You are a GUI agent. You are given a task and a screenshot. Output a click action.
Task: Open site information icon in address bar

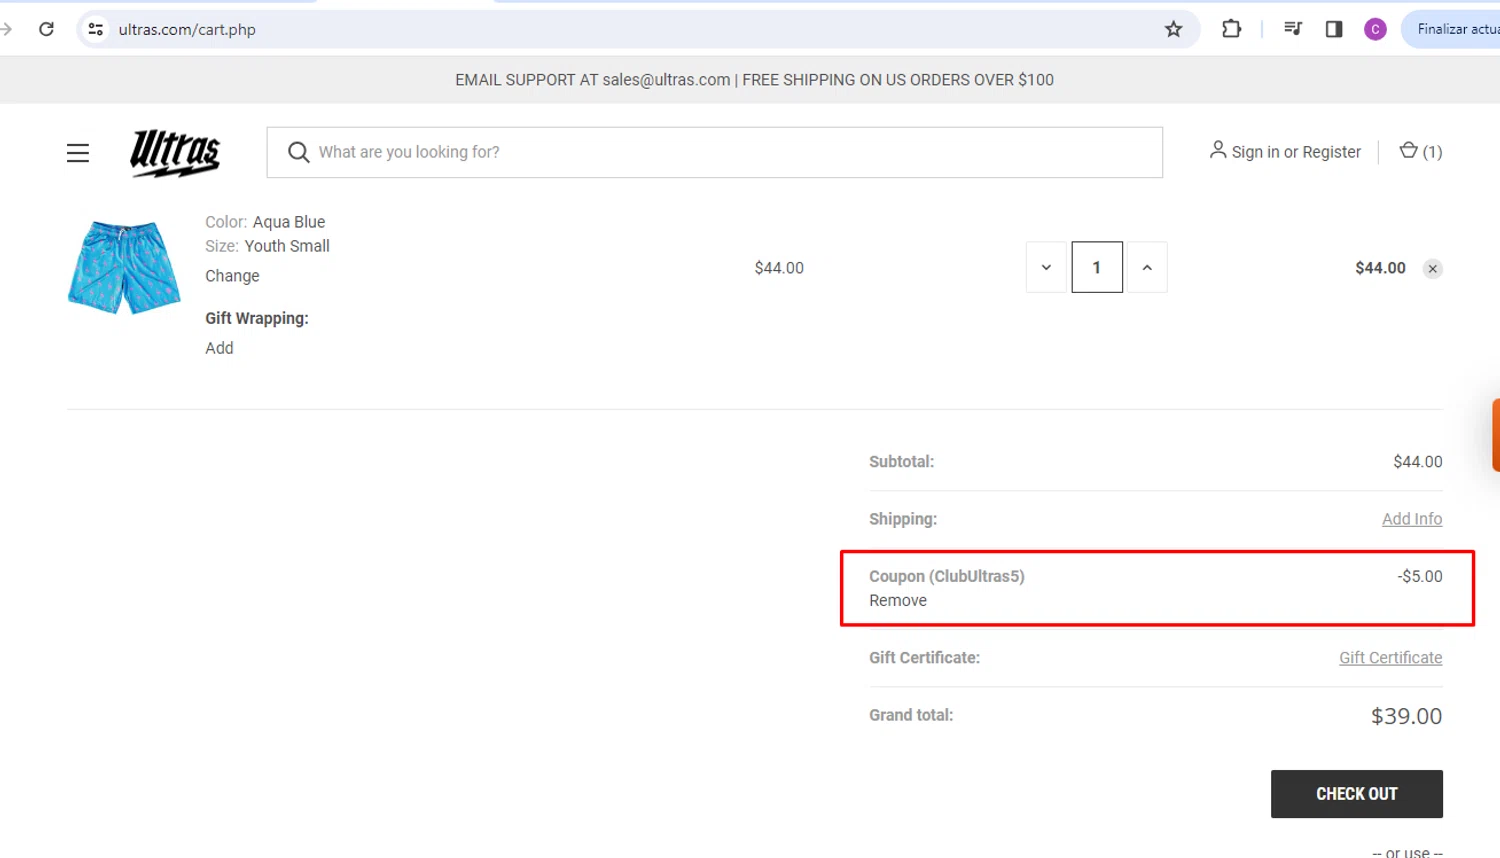pos(95,29)
